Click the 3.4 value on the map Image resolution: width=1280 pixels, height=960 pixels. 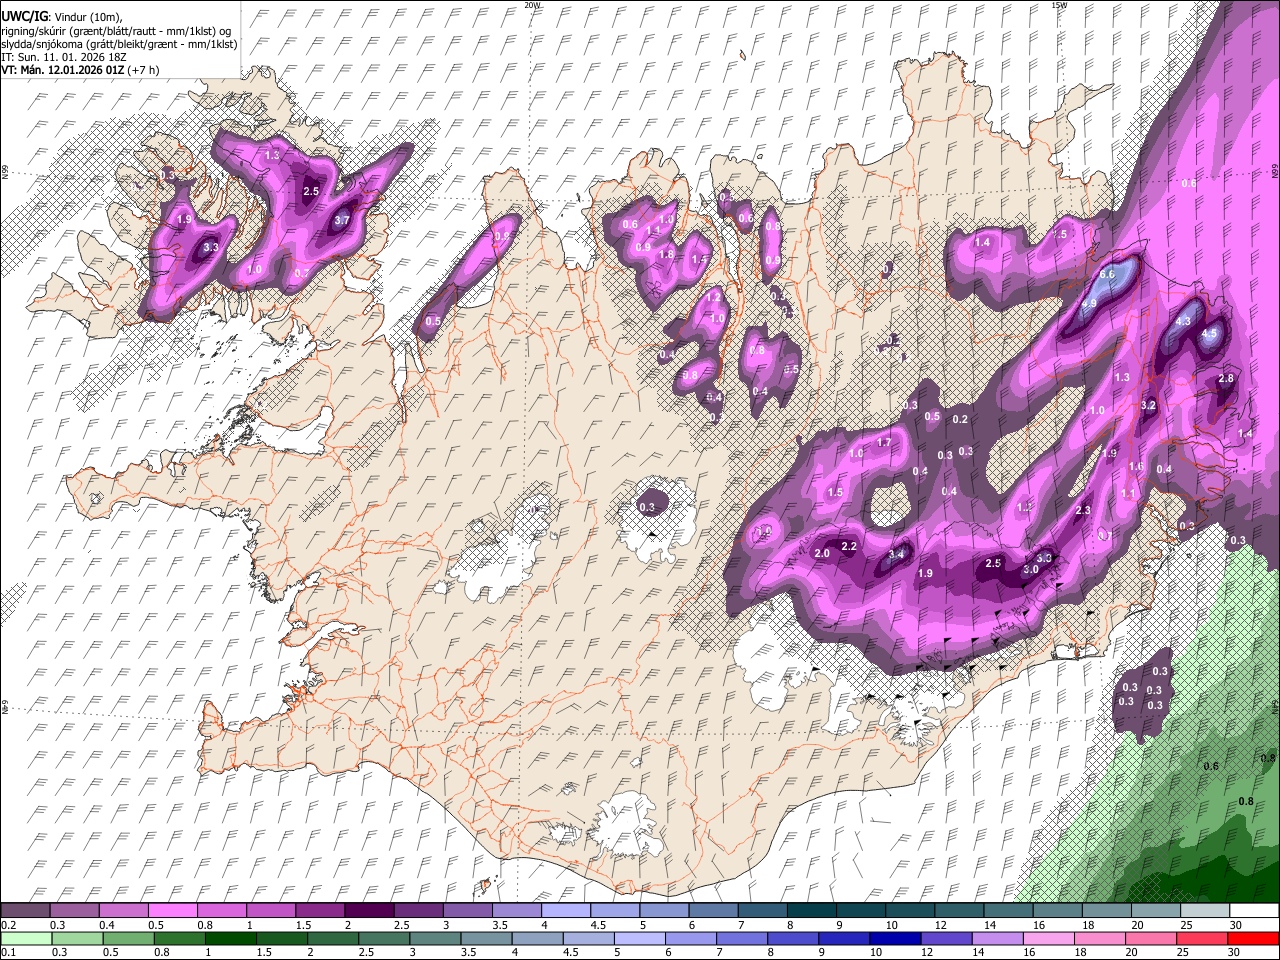896,554
